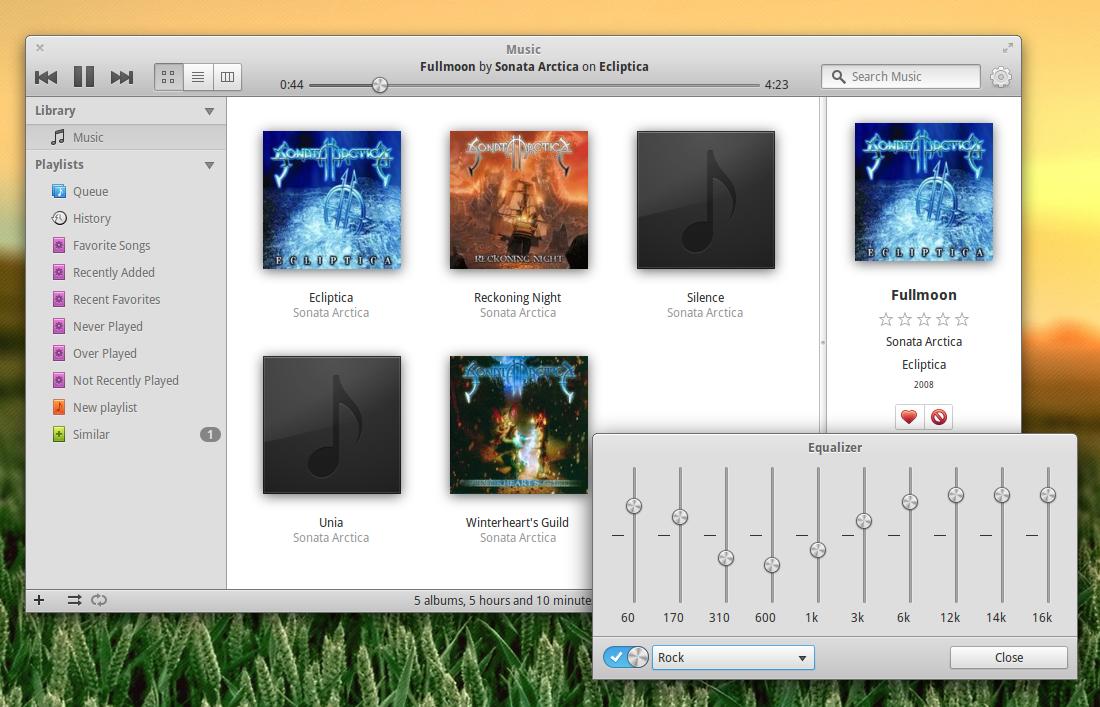The width and height of the screenshot is (1100, 707).
Task: Rate Fullmoon one star
Action: click(886, 320)
